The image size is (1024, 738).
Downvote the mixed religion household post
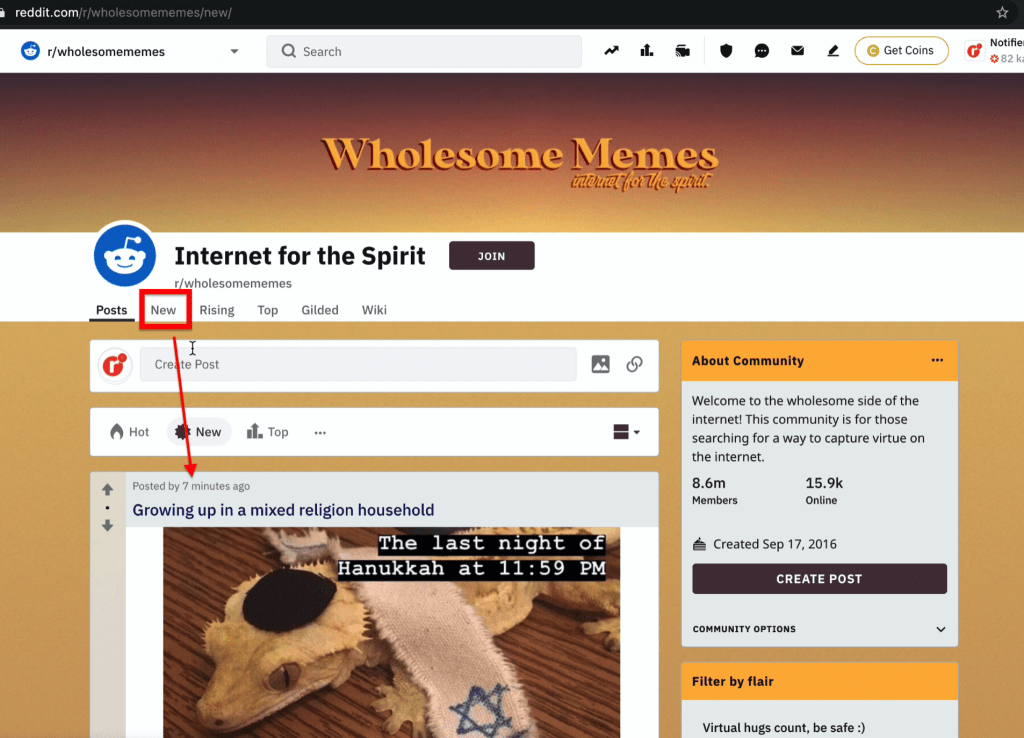pyautogui.click(x=108, y=526)
